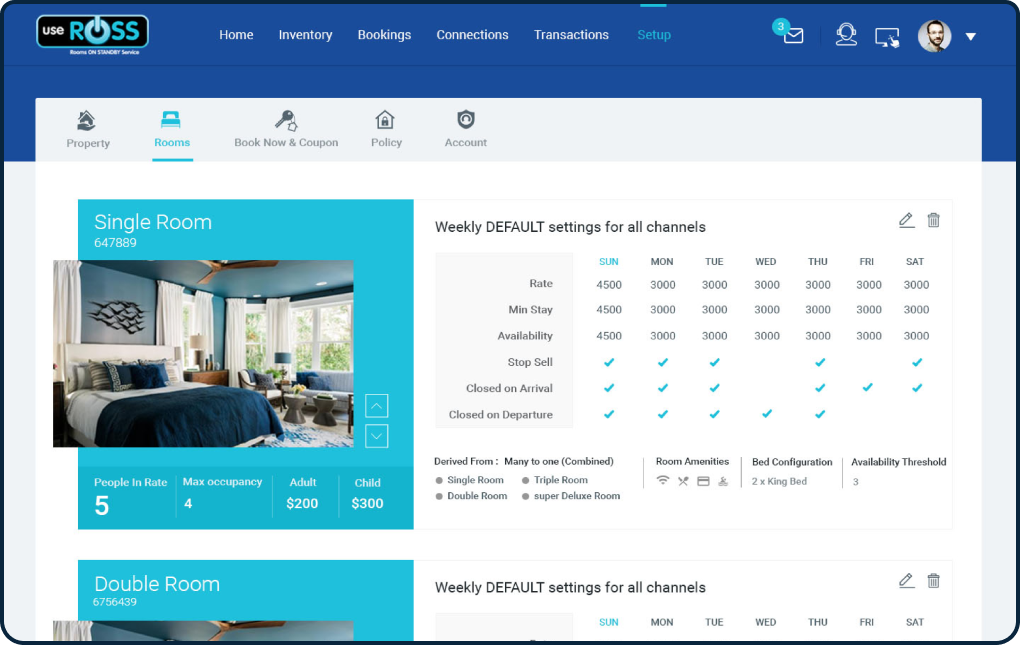The height and width of the screenshot is (645, 1020).
Task: Toggle Single Room Stop Sell for Tuesday
Action: 714,362
